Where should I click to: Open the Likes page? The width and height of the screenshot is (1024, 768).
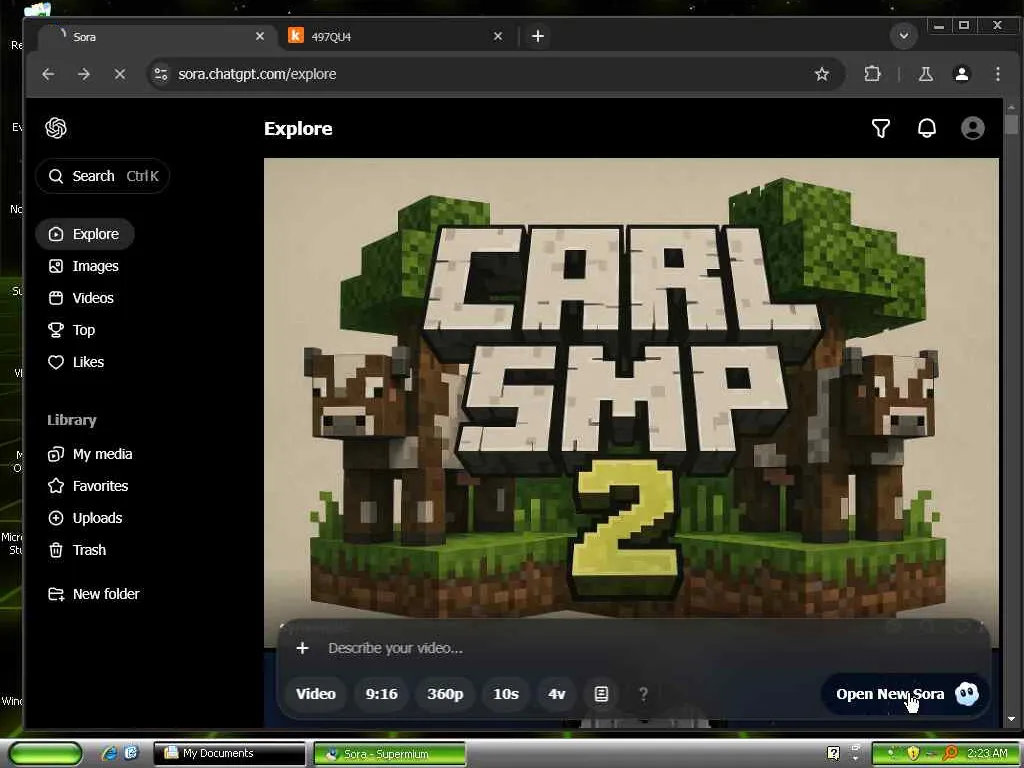click(76, 362)
